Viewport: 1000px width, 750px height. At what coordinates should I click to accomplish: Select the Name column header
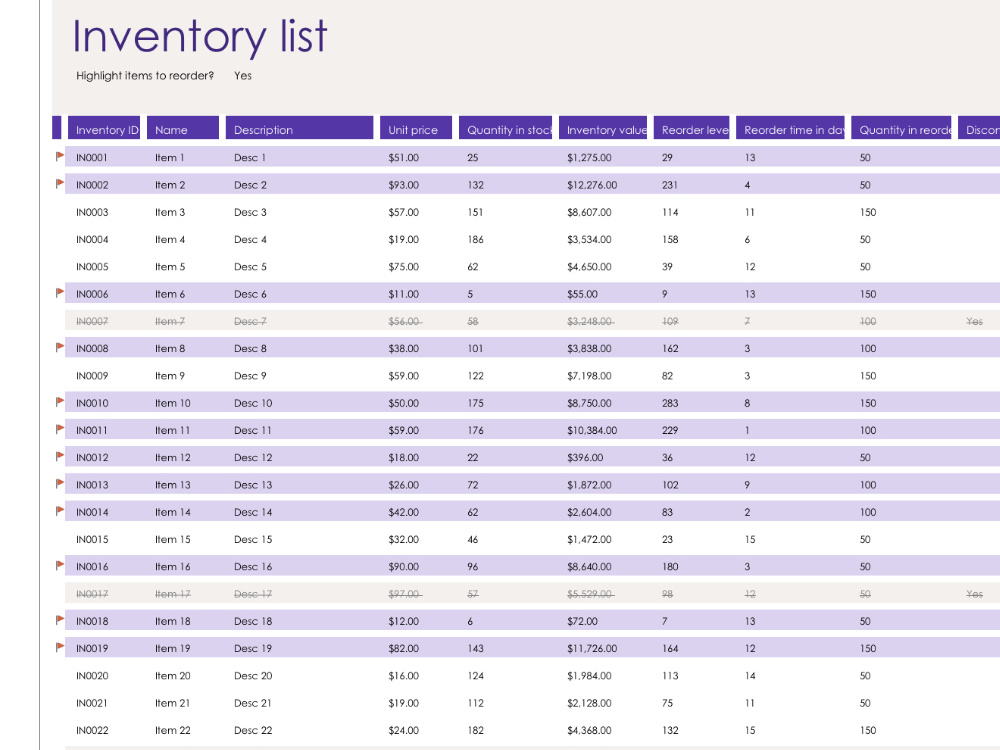pyautogui.click(x=183, y=128)
